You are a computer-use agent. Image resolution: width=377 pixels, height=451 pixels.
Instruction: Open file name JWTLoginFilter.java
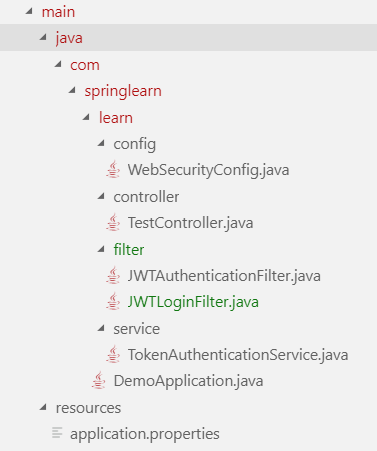tap(193, 302)
